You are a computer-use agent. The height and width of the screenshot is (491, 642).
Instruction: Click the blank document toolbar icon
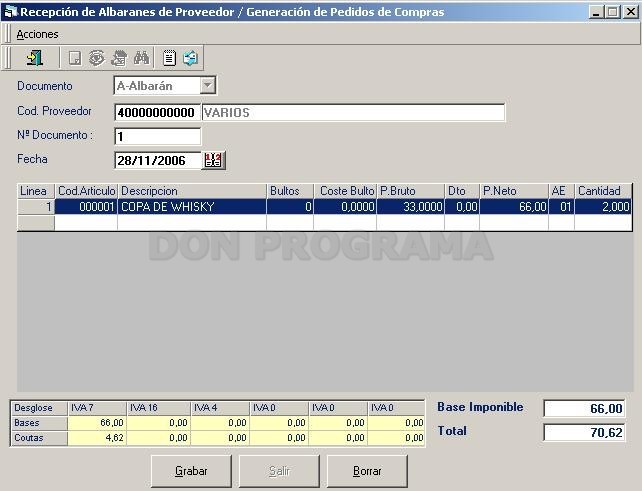75,58
